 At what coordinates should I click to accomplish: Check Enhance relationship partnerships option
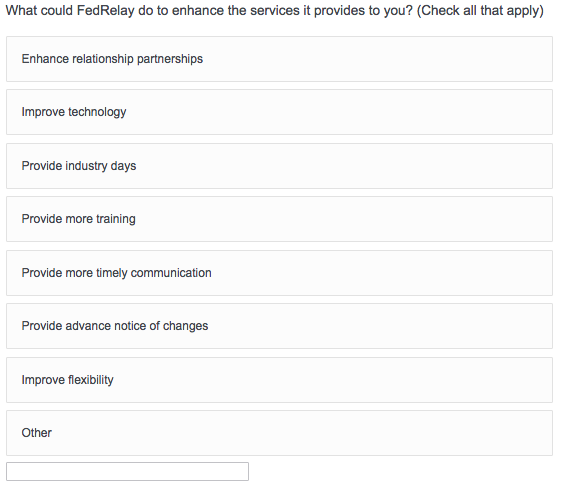coord(279,59)
